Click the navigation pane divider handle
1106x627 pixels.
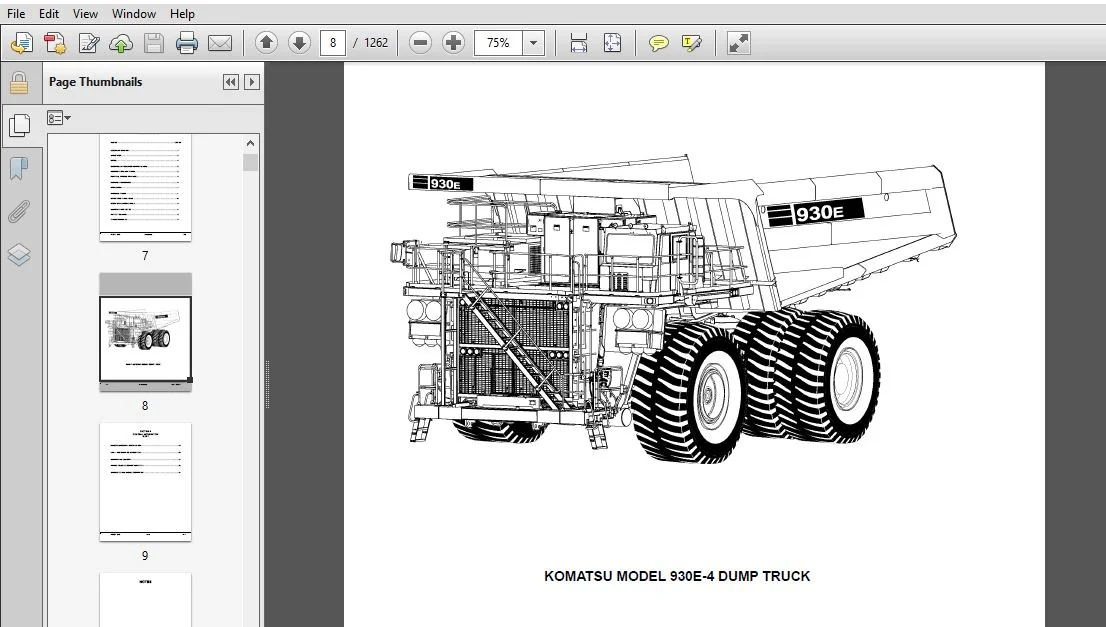(x=267, y=384)
